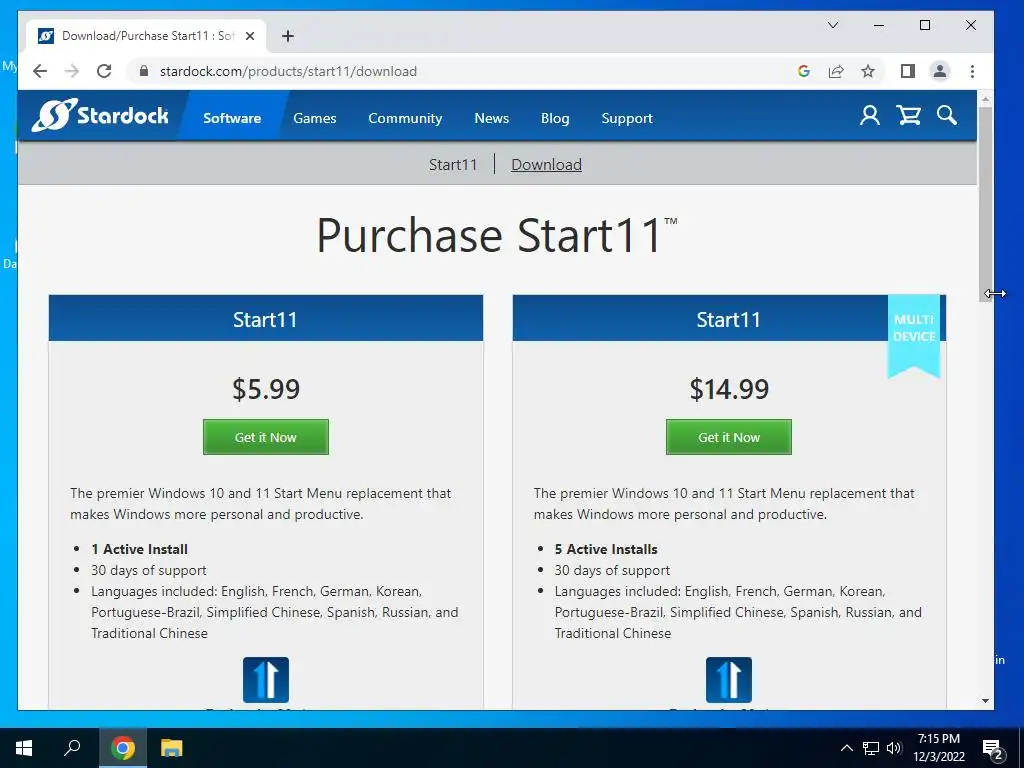Open the notification center icon
The height and width of the screenshot is (768, 1024).
coord(993,749)
